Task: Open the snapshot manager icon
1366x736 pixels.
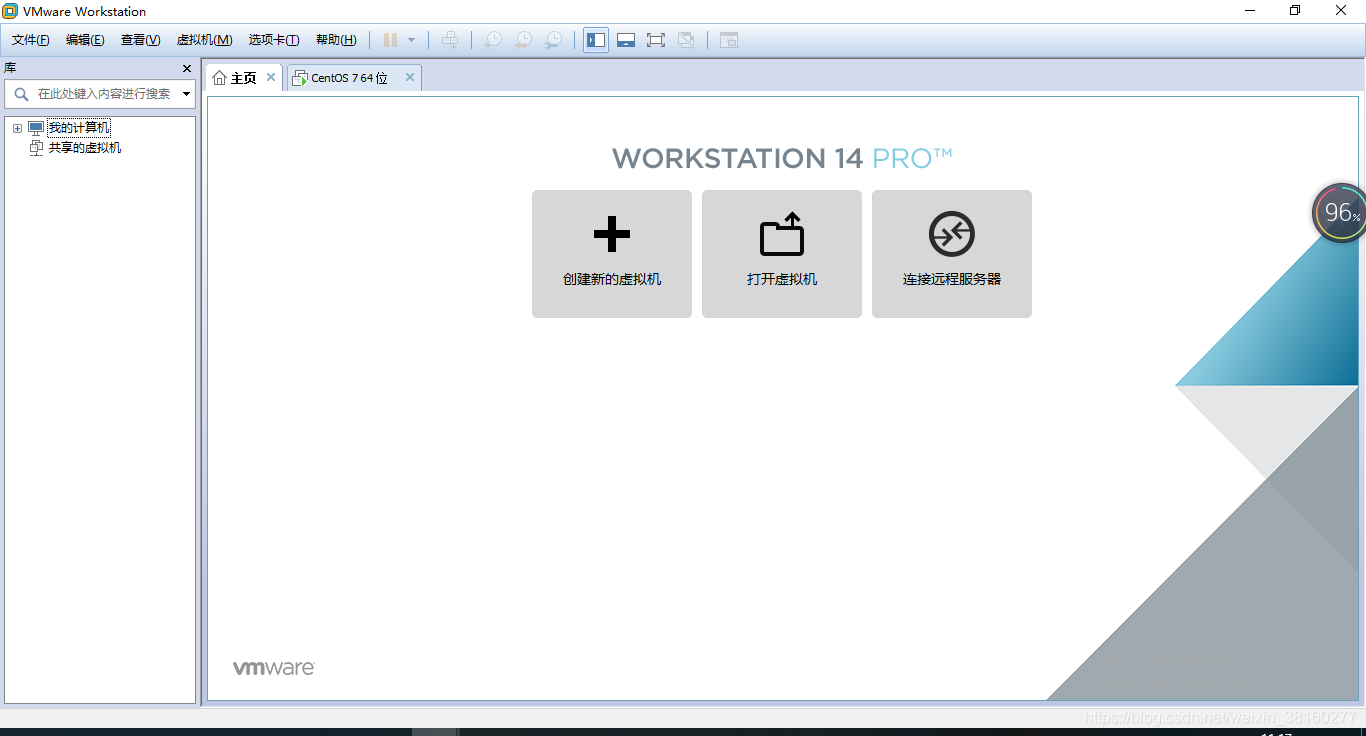Action: pos(553,40)
